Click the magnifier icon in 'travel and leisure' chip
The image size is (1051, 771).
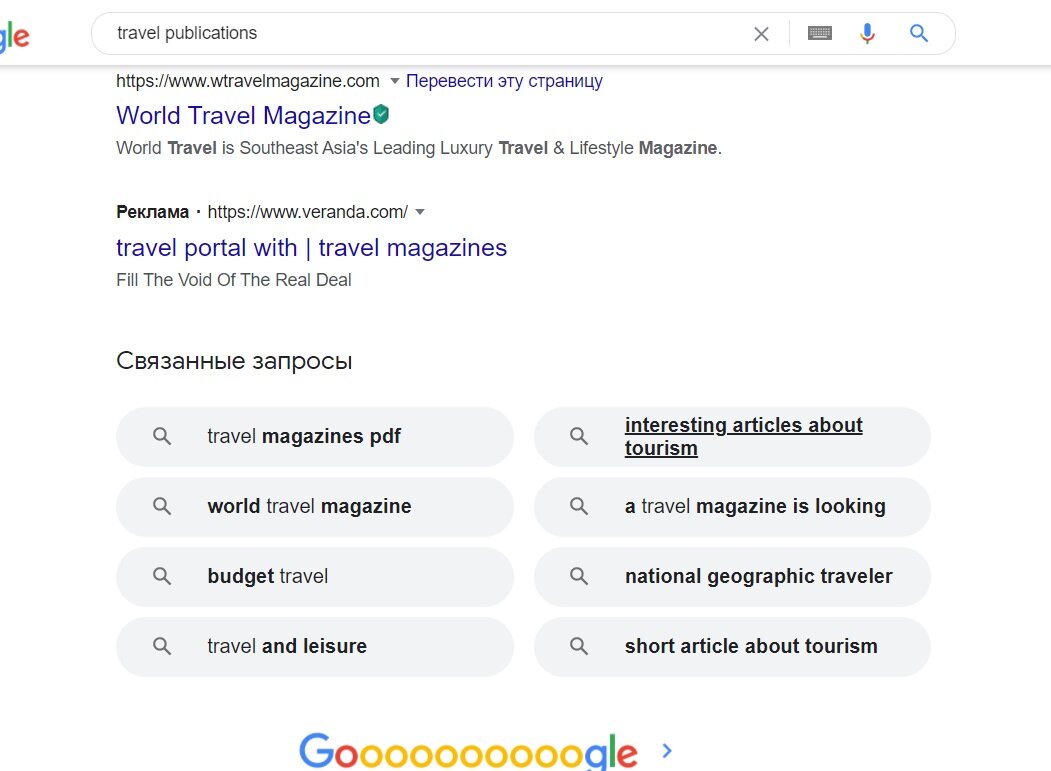pyautogui.click(x=162, y=646)
